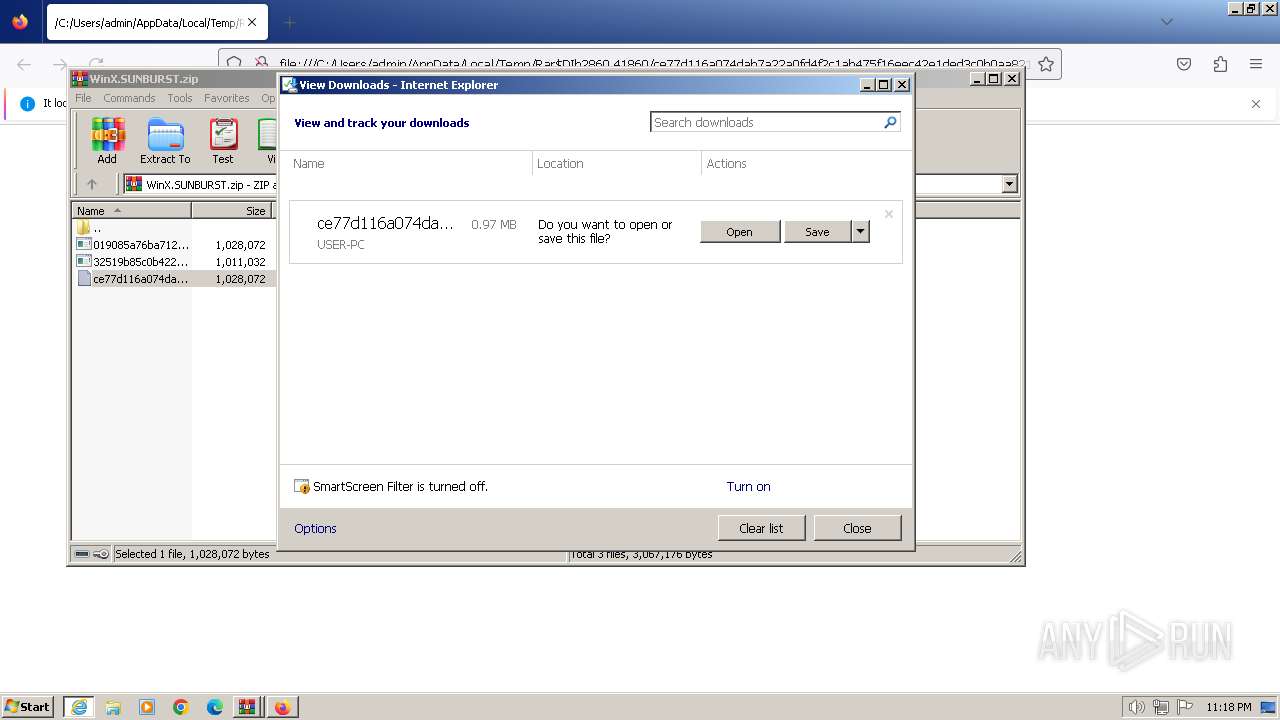This screenshot has height=720, width=1280.
Task: Select file 32519b85c0b422... in WinRAR list
Action: 133,262
